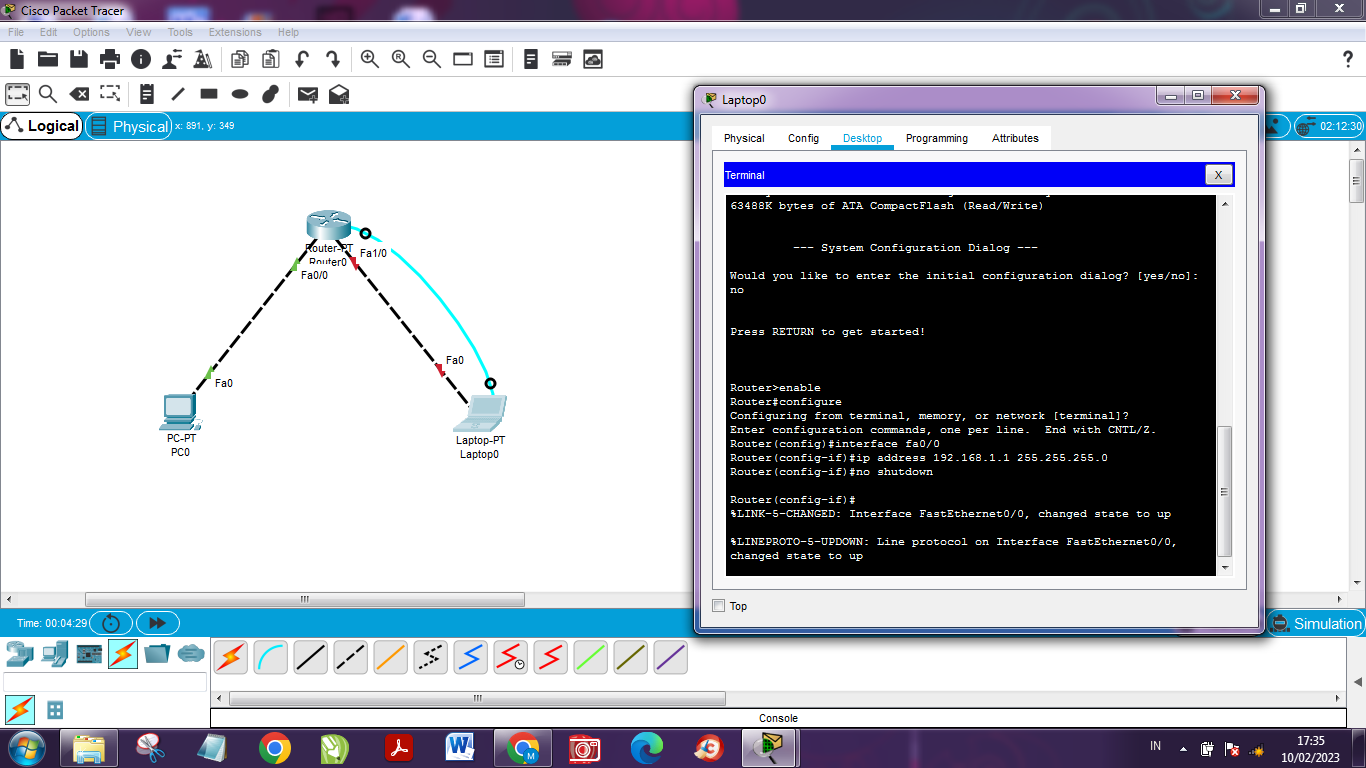Image resolution: width=1366 pixels, height=768 pixels.
Task: Reset simulation time (power cycle)
Action: 111,623
